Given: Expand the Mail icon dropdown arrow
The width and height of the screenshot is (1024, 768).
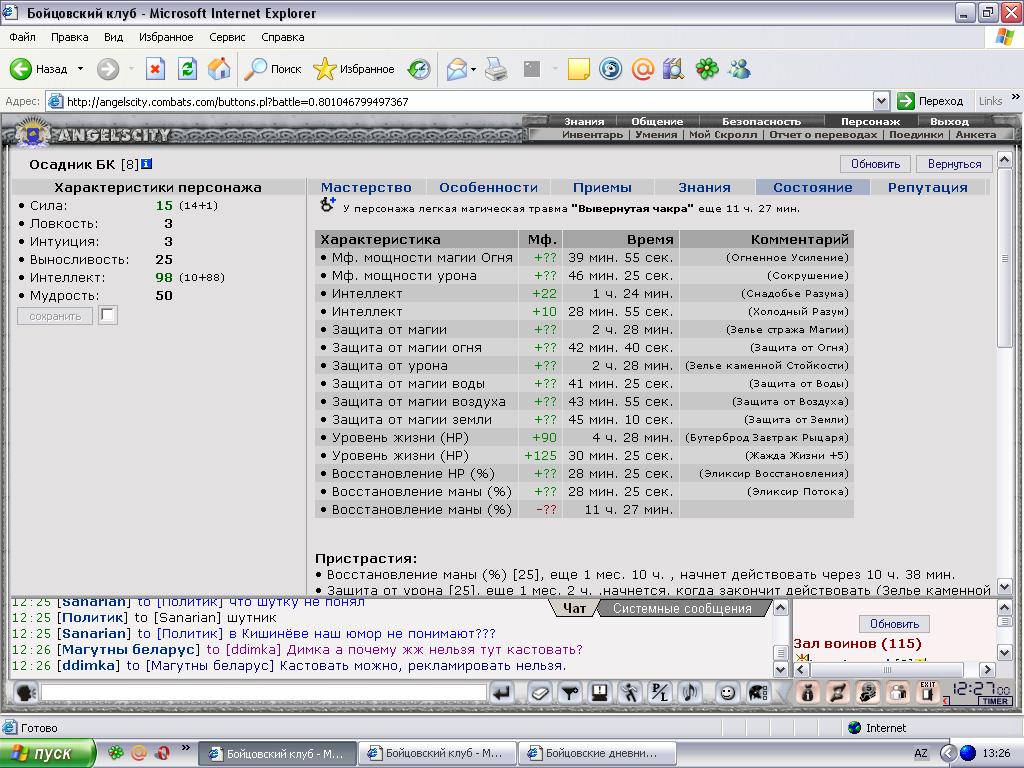Looking at the screenshot, I should [473, 69].
